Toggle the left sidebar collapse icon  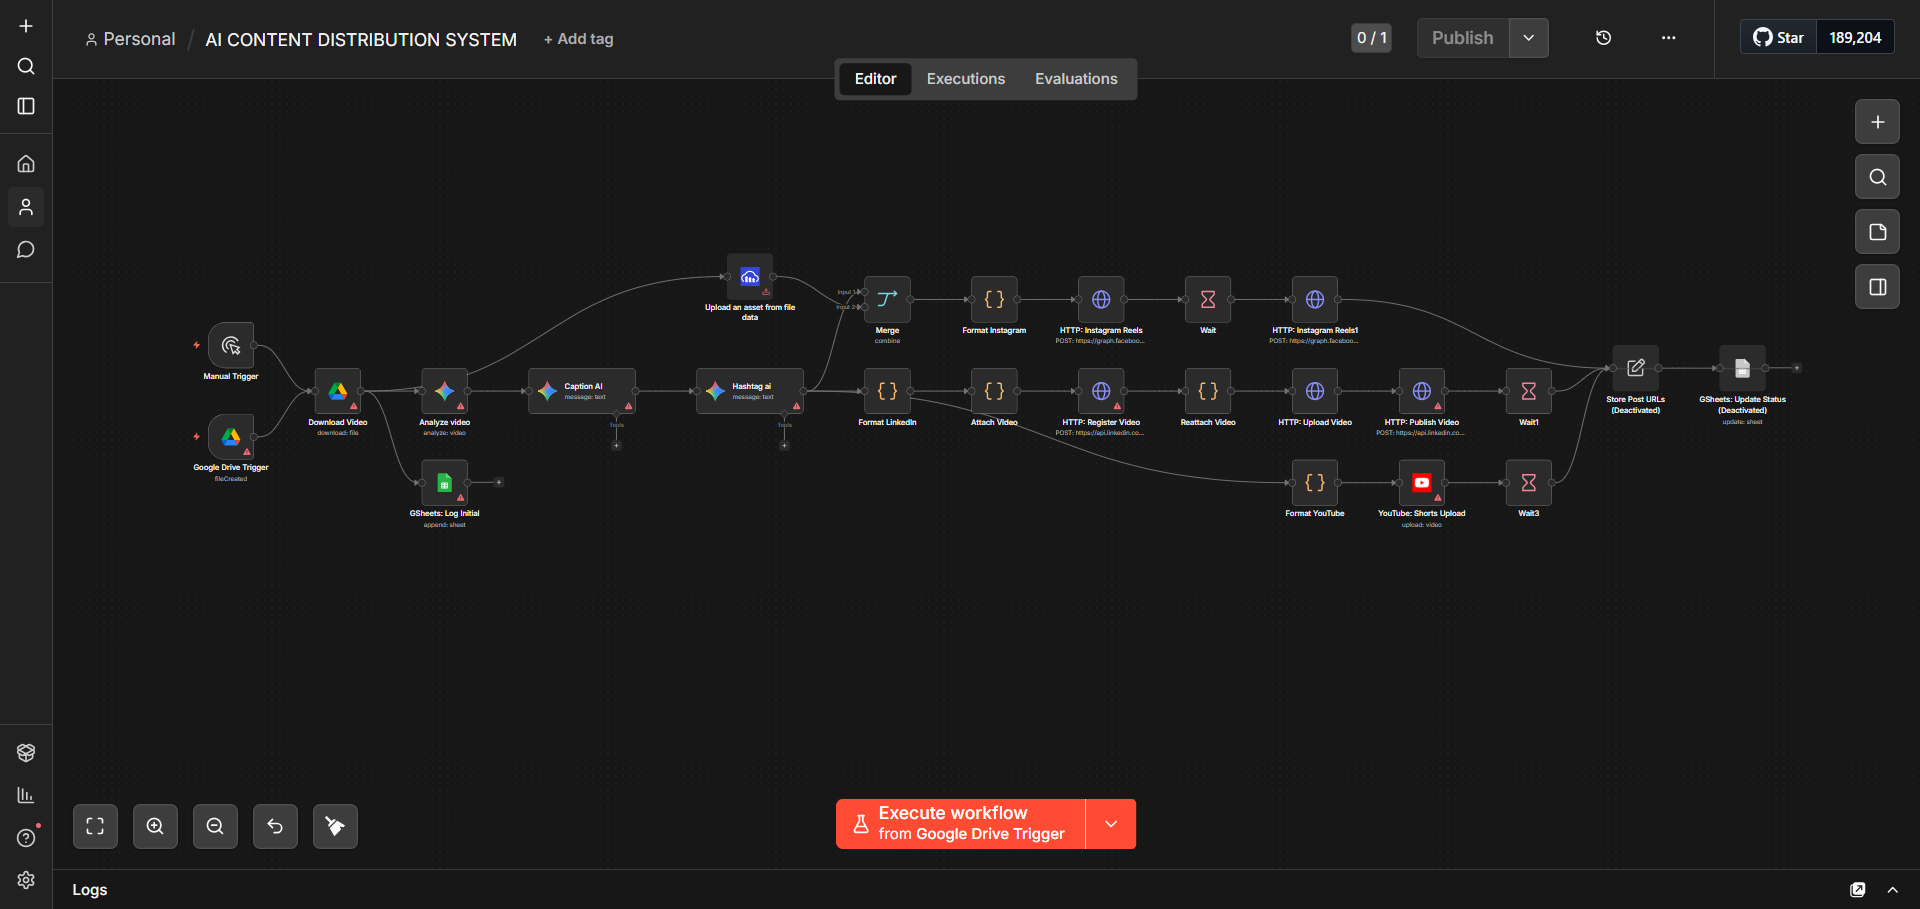[26, 106]
